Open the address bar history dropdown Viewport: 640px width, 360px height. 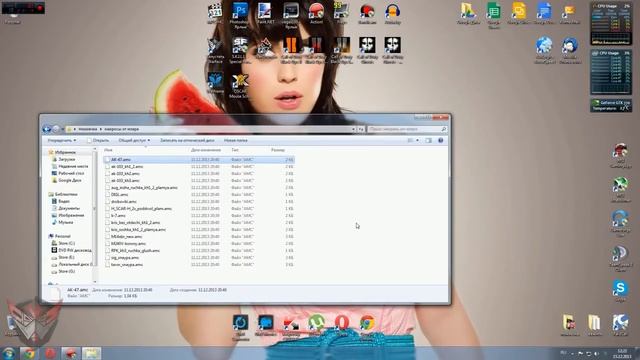[x=353, y=129]
